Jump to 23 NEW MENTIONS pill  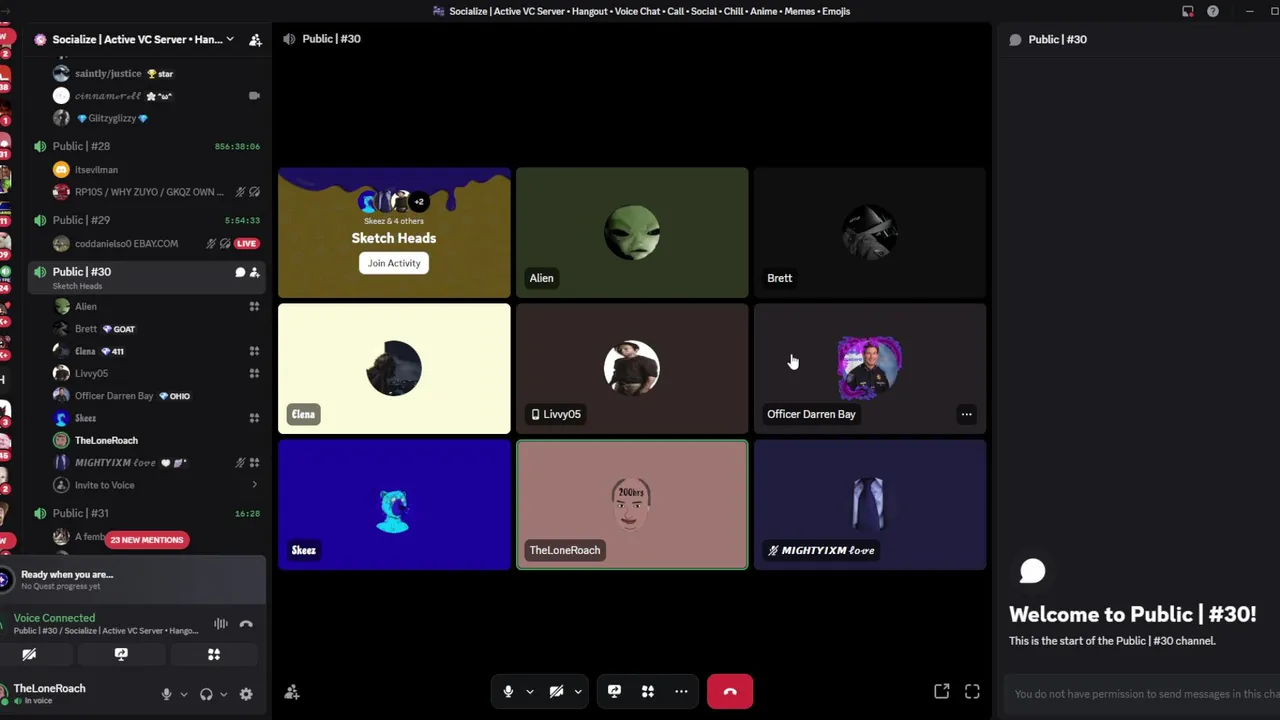click(x=147, y=540)
